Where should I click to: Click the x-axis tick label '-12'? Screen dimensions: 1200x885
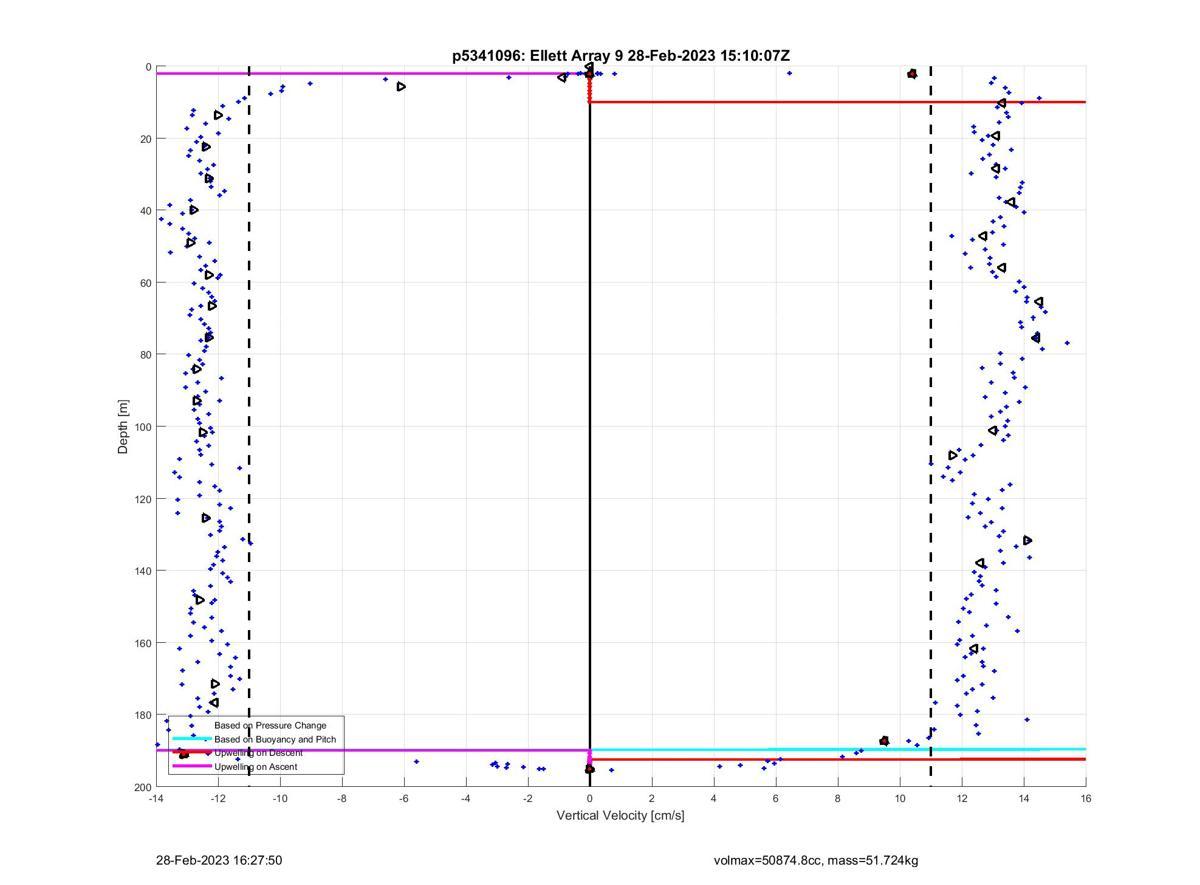coord(218,798)
